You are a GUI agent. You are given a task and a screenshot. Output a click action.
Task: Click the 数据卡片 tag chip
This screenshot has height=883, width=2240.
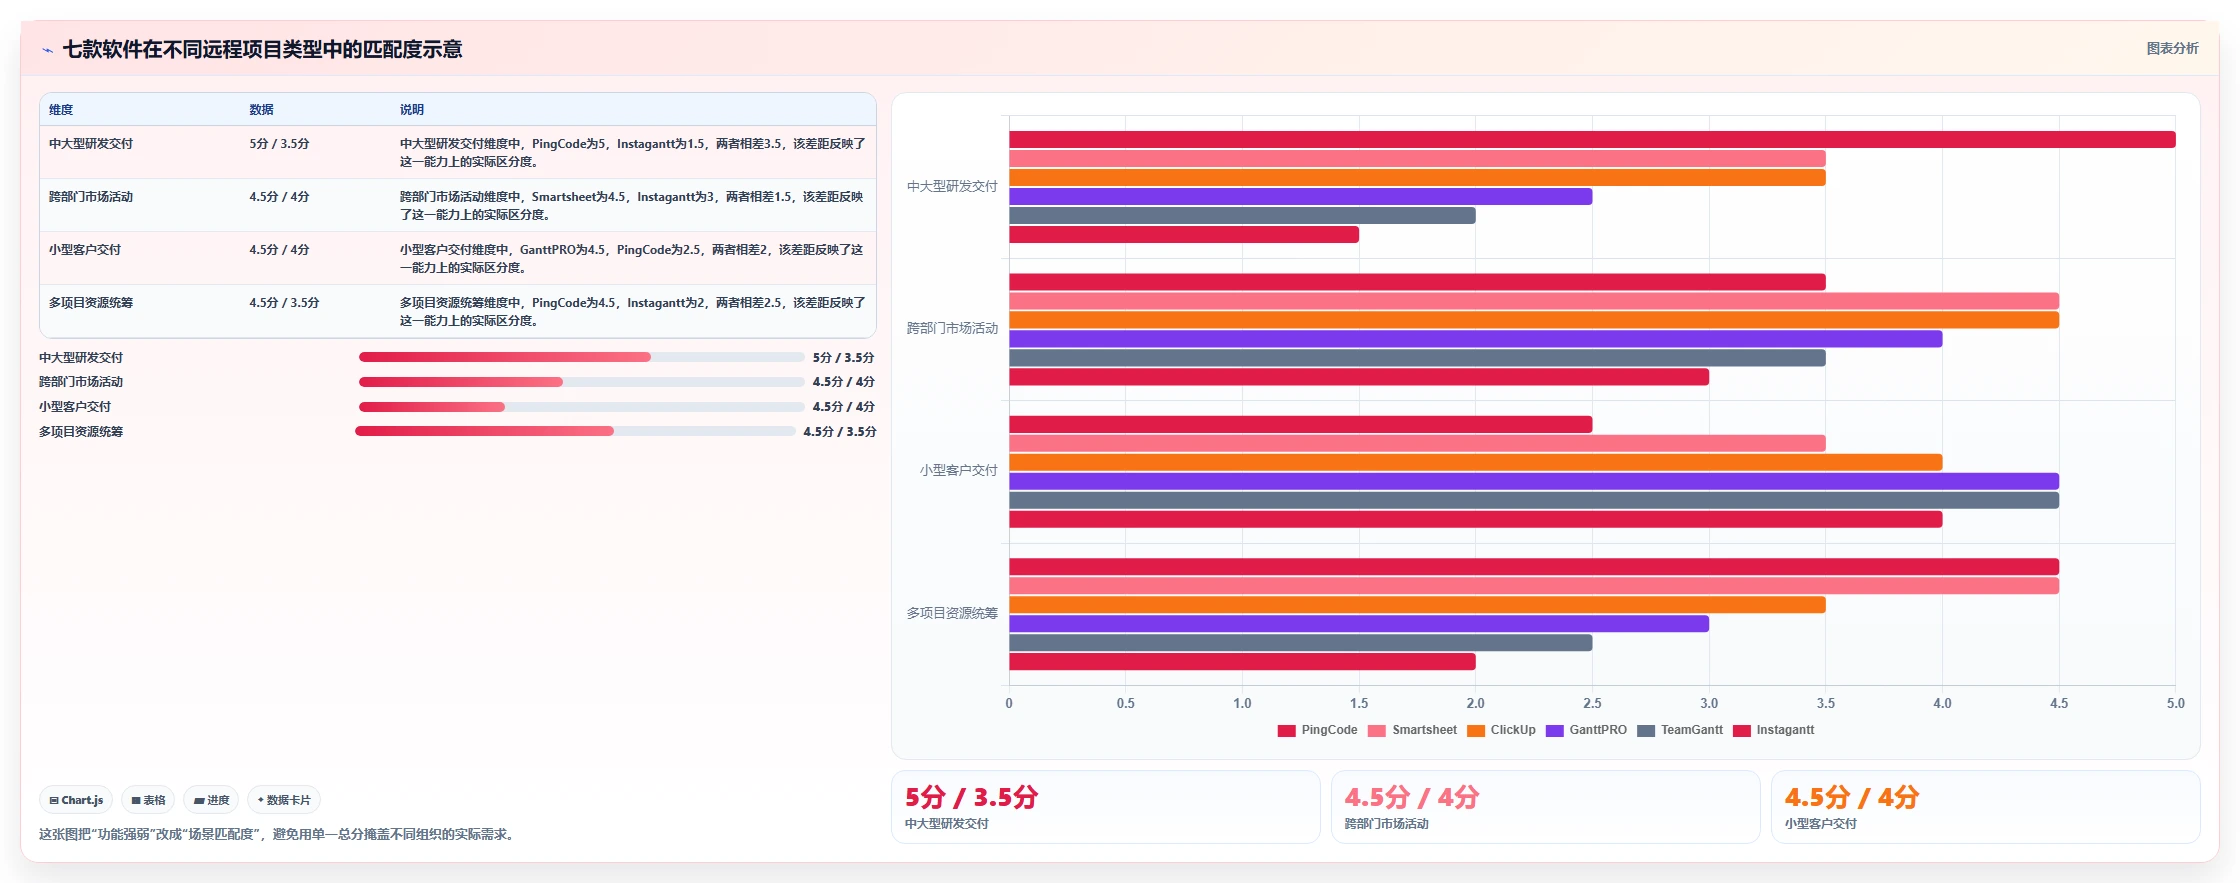pyautogui.click(x=284, y=800)
